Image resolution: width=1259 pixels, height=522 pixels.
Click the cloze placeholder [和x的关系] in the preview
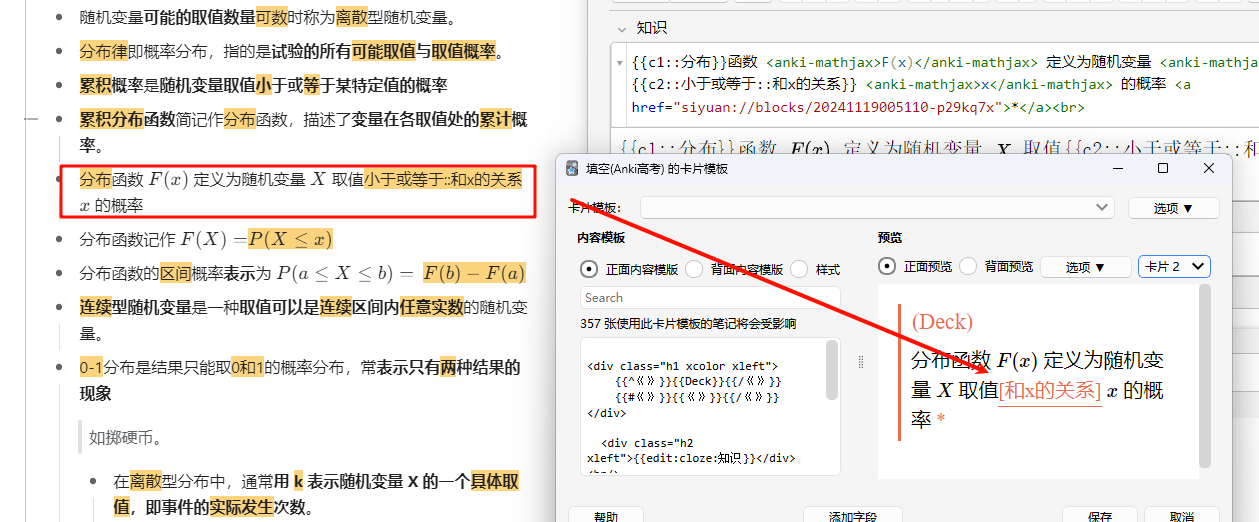(1049, 391)
